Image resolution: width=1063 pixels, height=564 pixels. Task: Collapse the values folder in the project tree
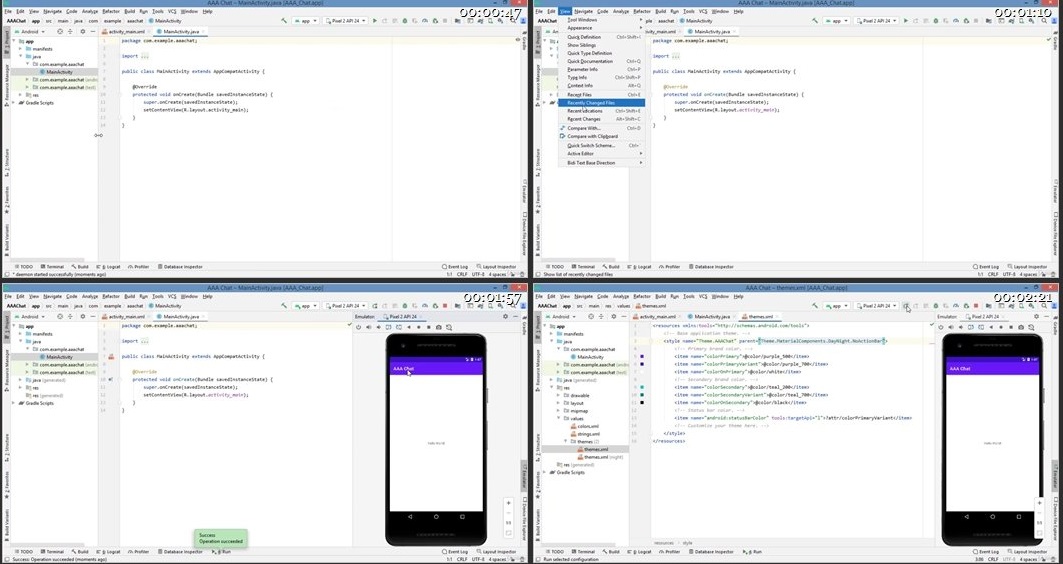(559, 419)
